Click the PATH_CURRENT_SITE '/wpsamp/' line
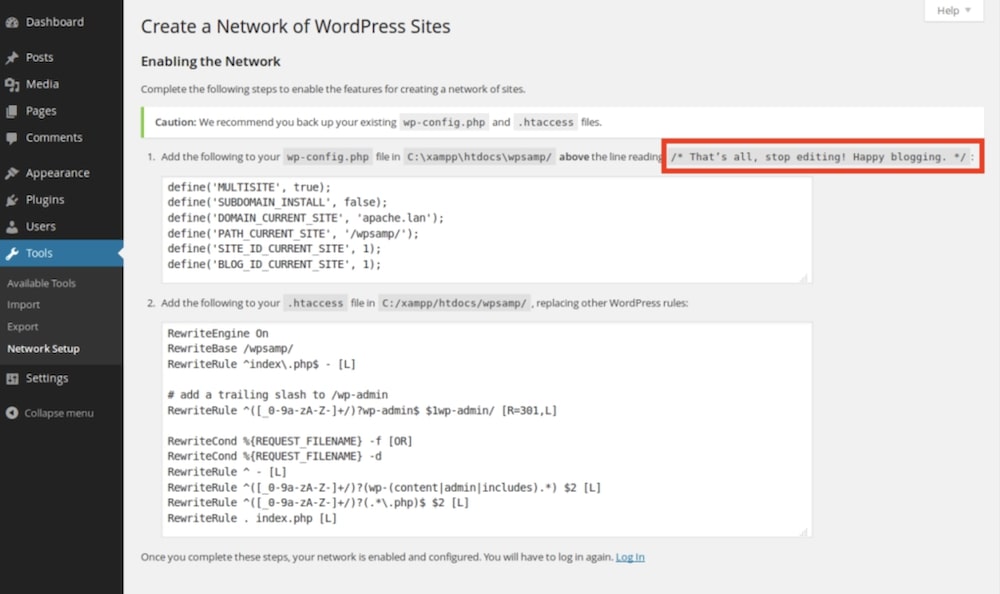The width and height of the screenshot is (1000, 594). coord(293,234)
